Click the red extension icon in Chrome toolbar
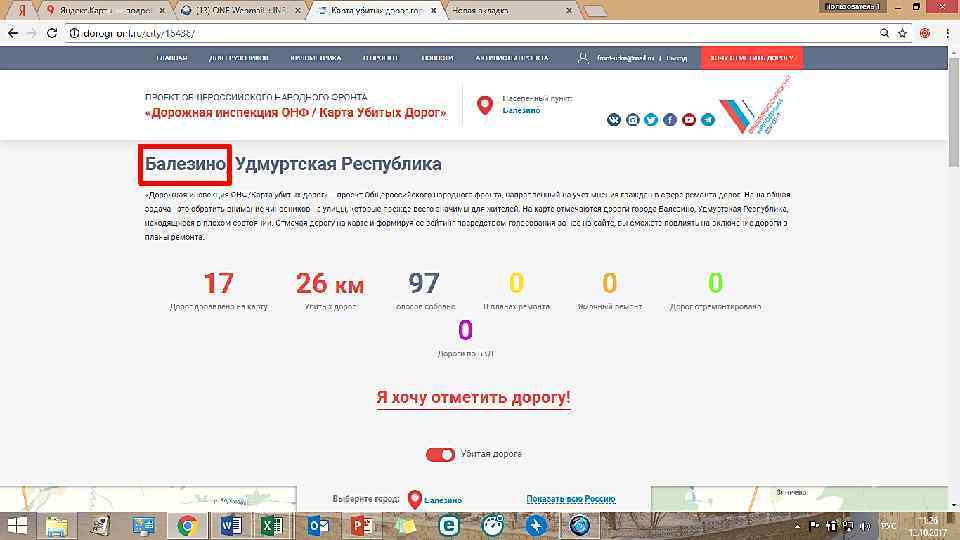Viewport: 960px width, 540px height. 925,33
